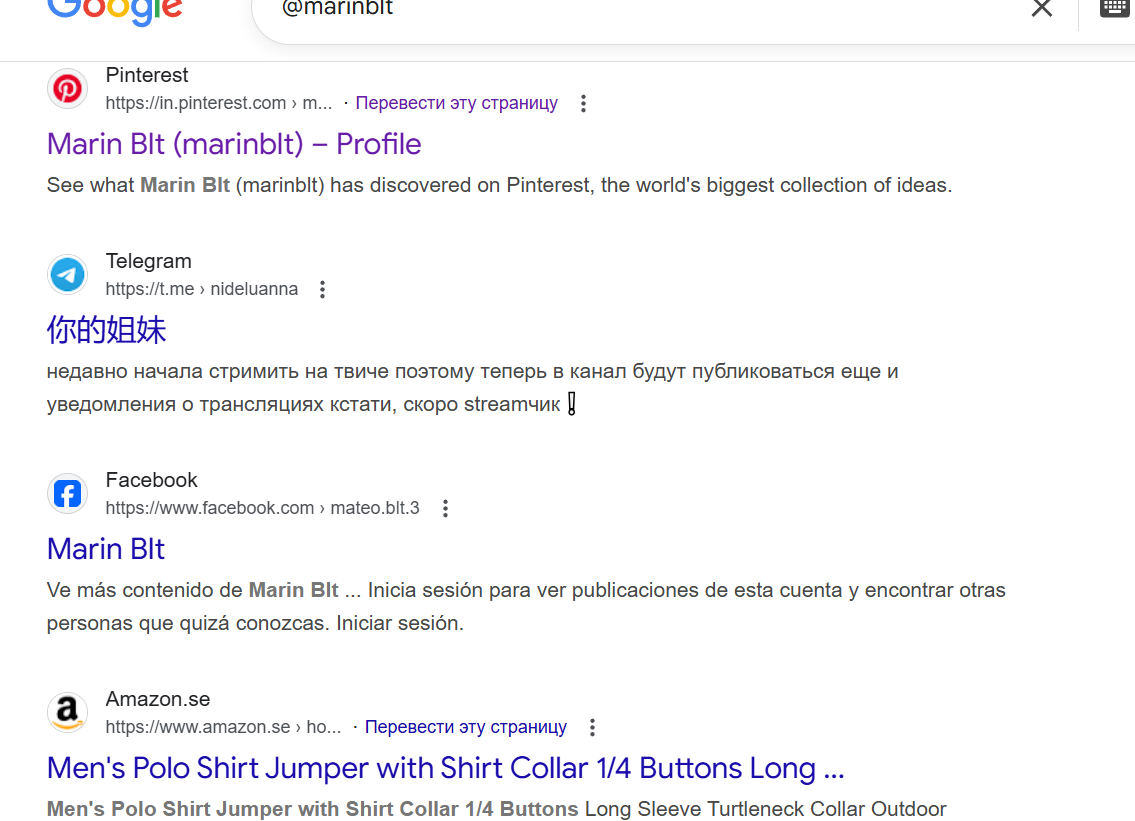
Task: Click the snippet starting 'See what Marin Blt'
Action: [x=499, y=185]
